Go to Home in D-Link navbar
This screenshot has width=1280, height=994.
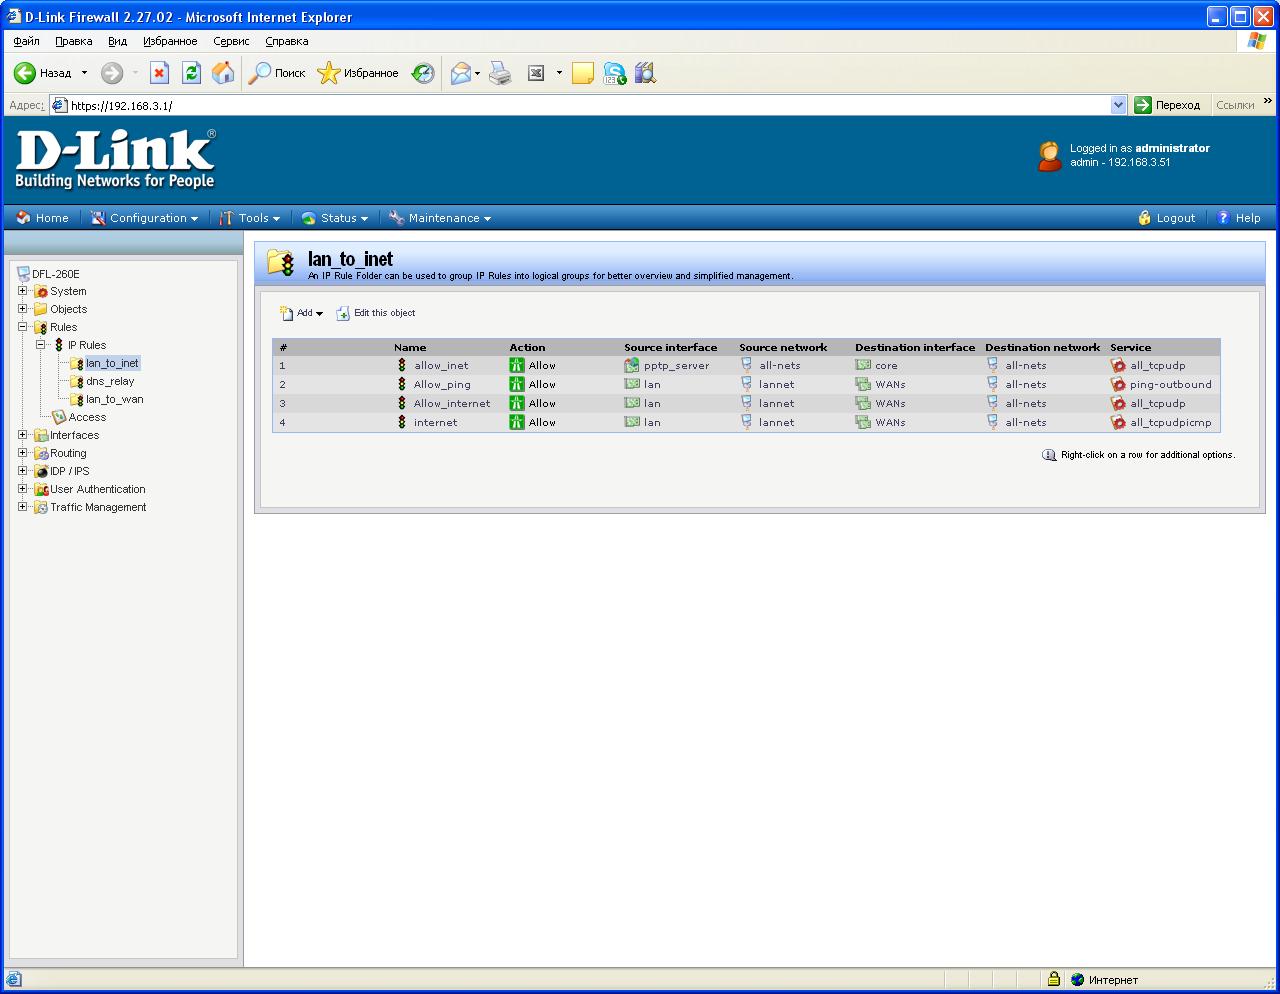[43, 218]
